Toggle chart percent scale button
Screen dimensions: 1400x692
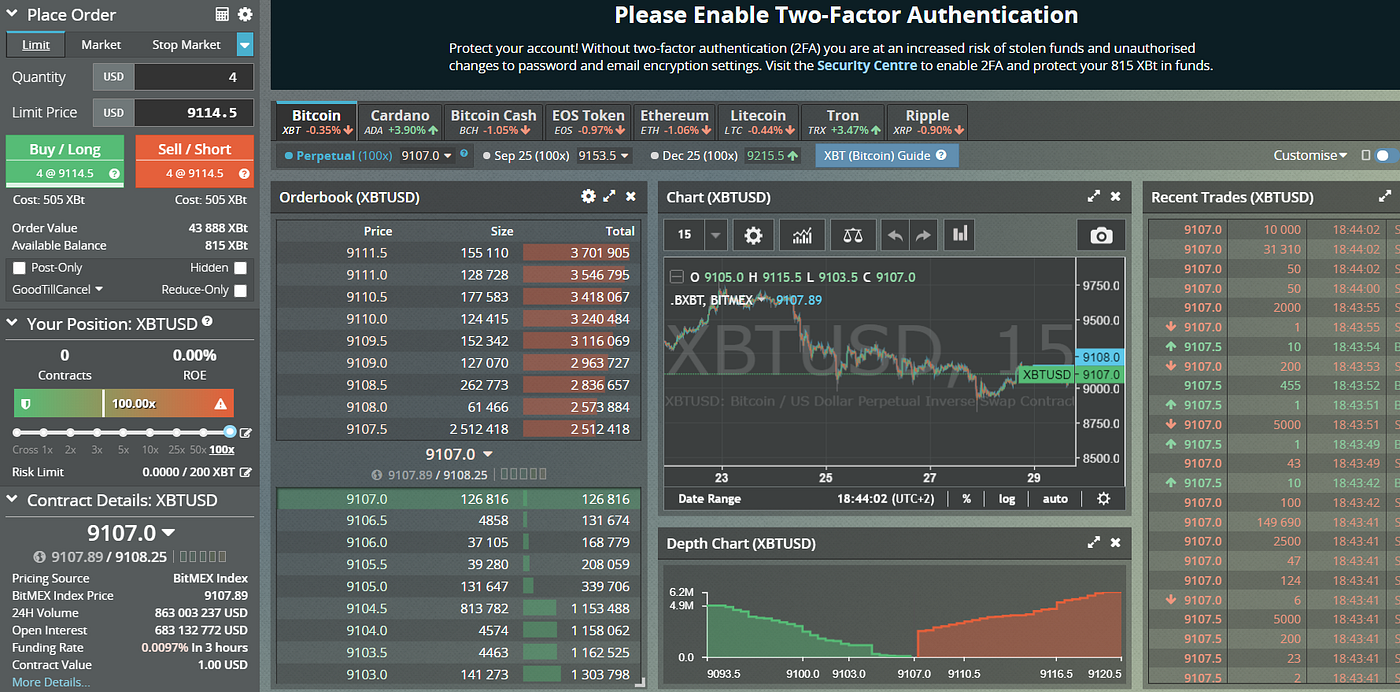point(967,498)
